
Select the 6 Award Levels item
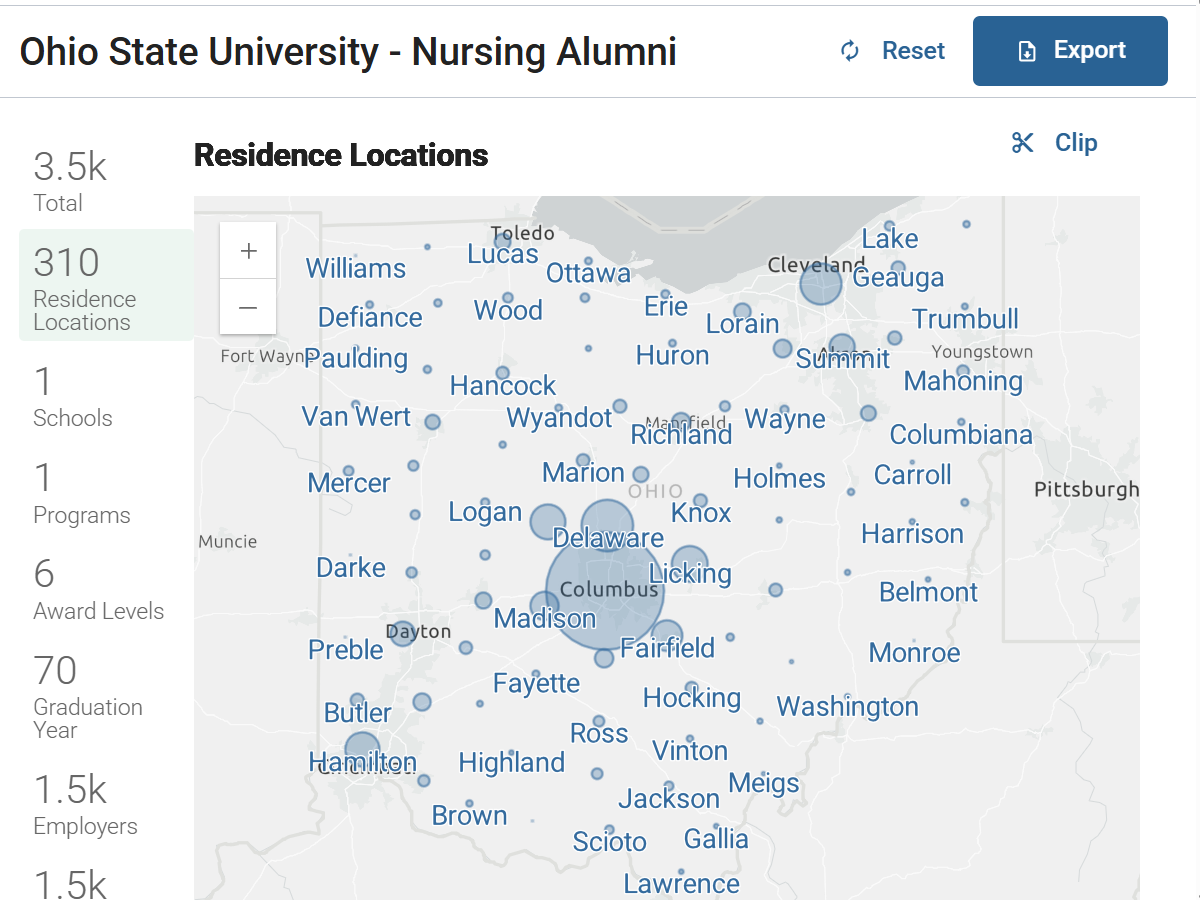pyautogui.click(x=99, y=590)
